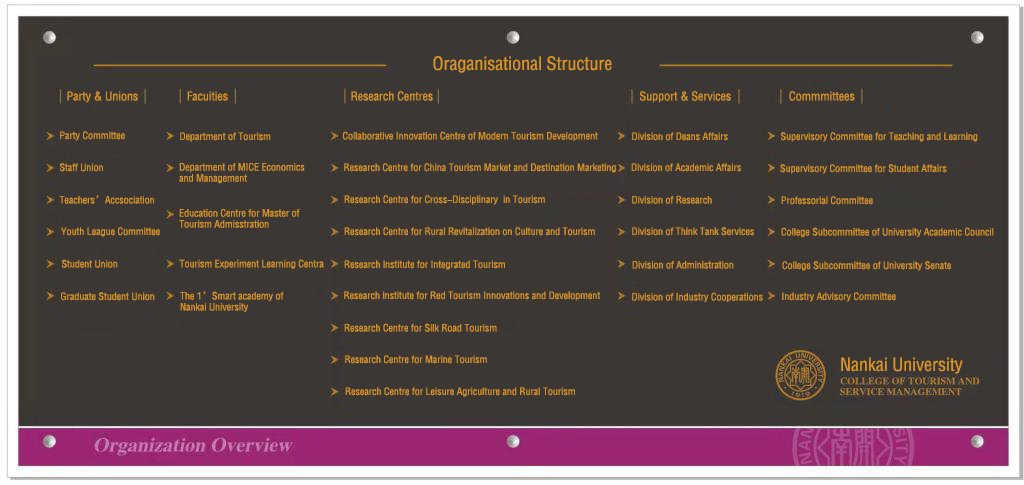Click College of Tourism and Service Management text

click(909, 386)
